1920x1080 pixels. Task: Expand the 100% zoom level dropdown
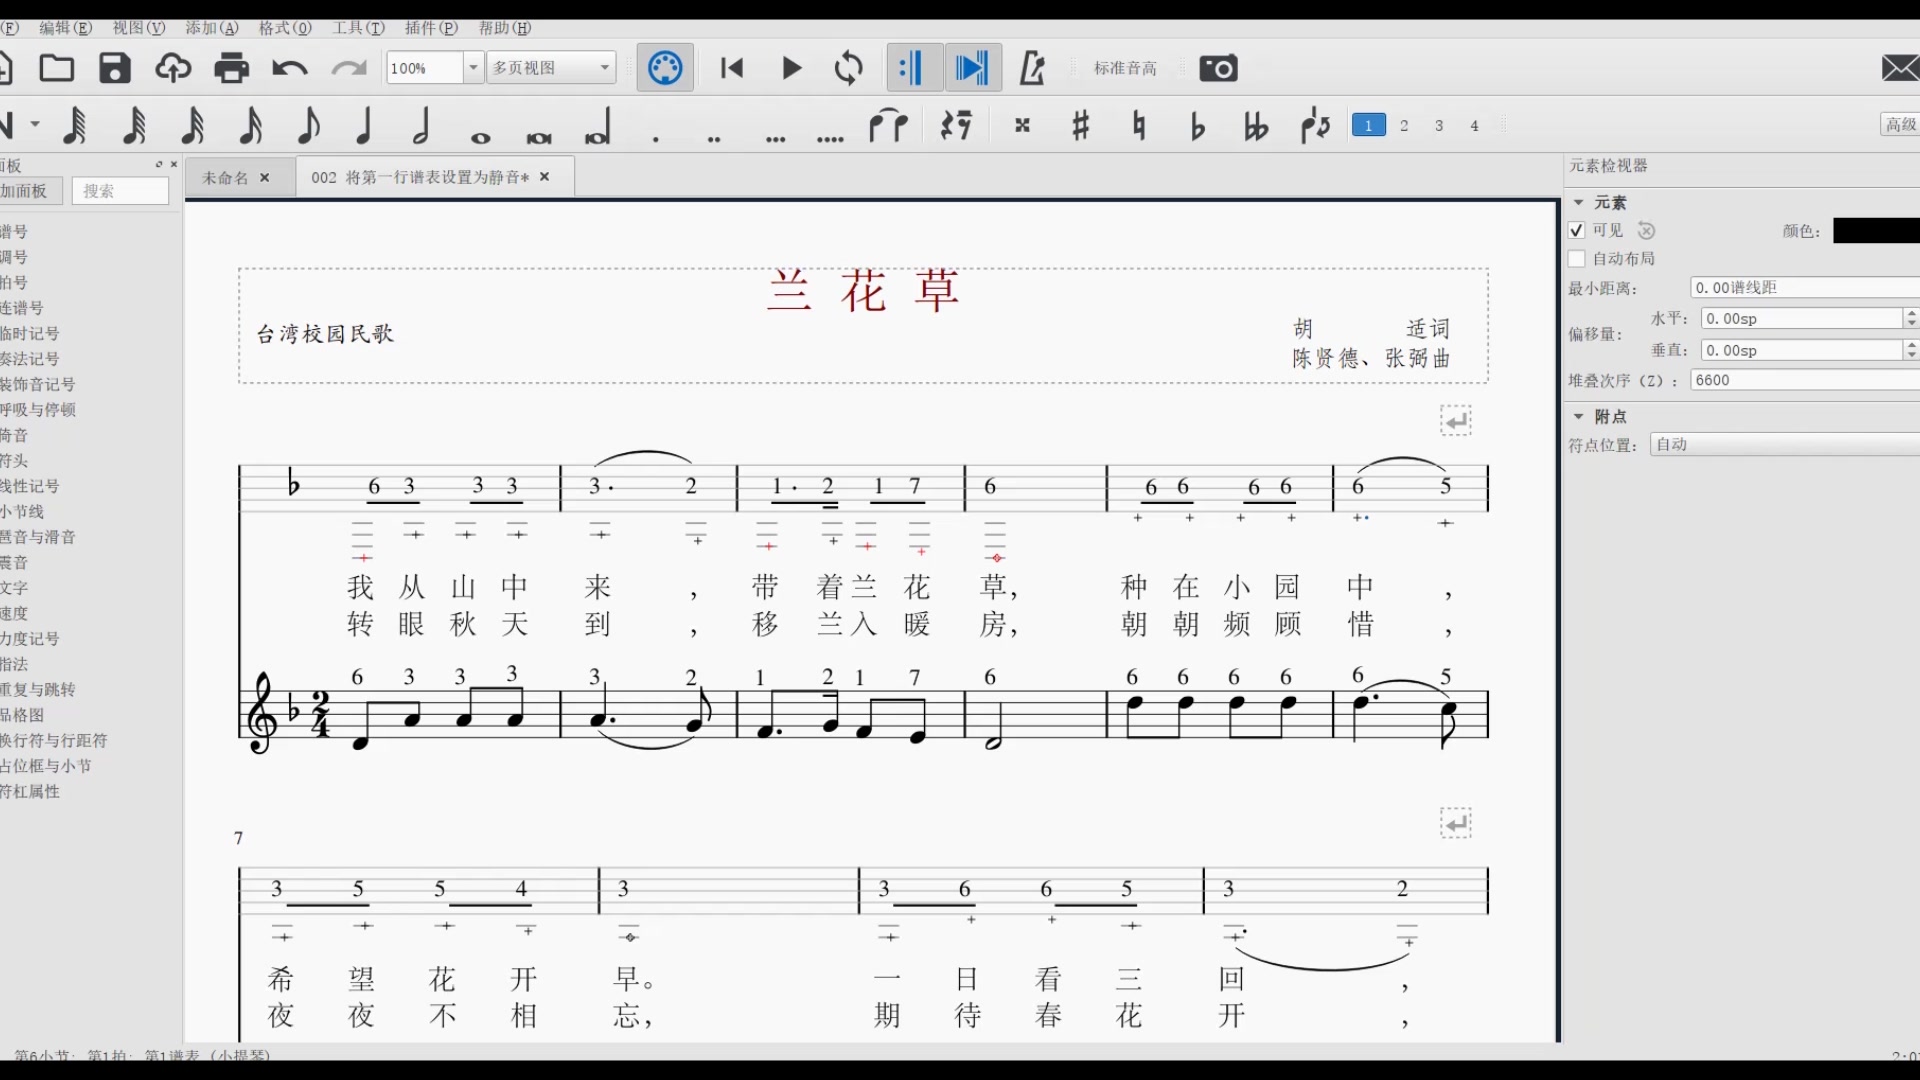[x=469, y=67]
